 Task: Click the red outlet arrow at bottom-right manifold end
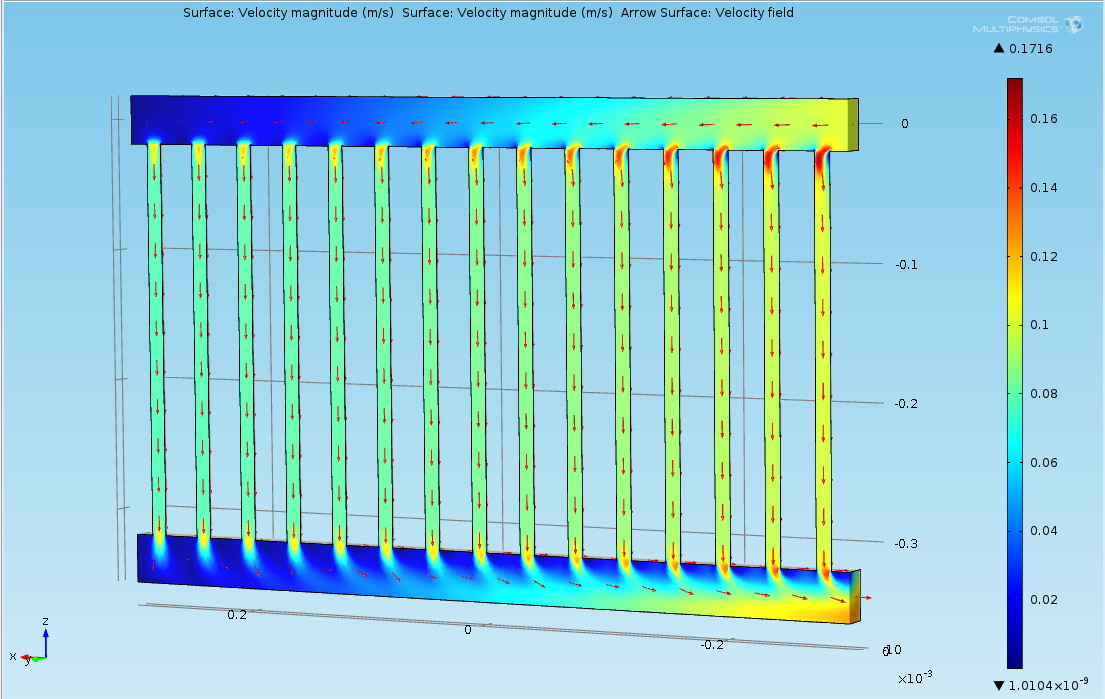coord(861,598)
